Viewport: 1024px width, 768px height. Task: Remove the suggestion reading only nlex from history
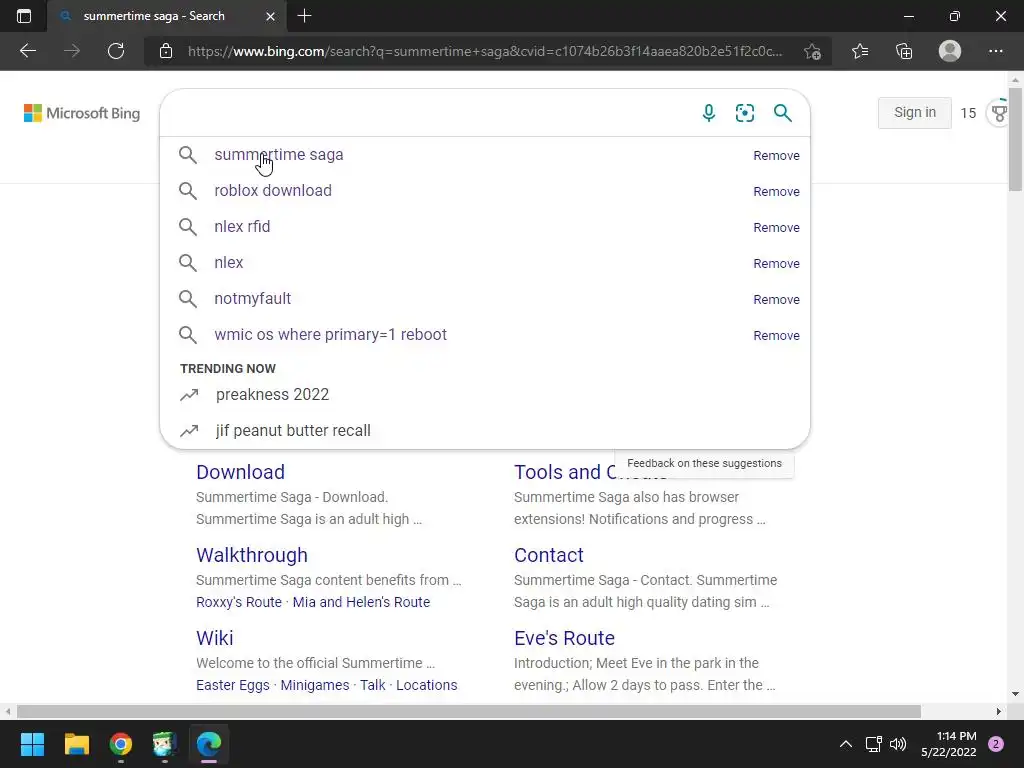coord(776,263)
